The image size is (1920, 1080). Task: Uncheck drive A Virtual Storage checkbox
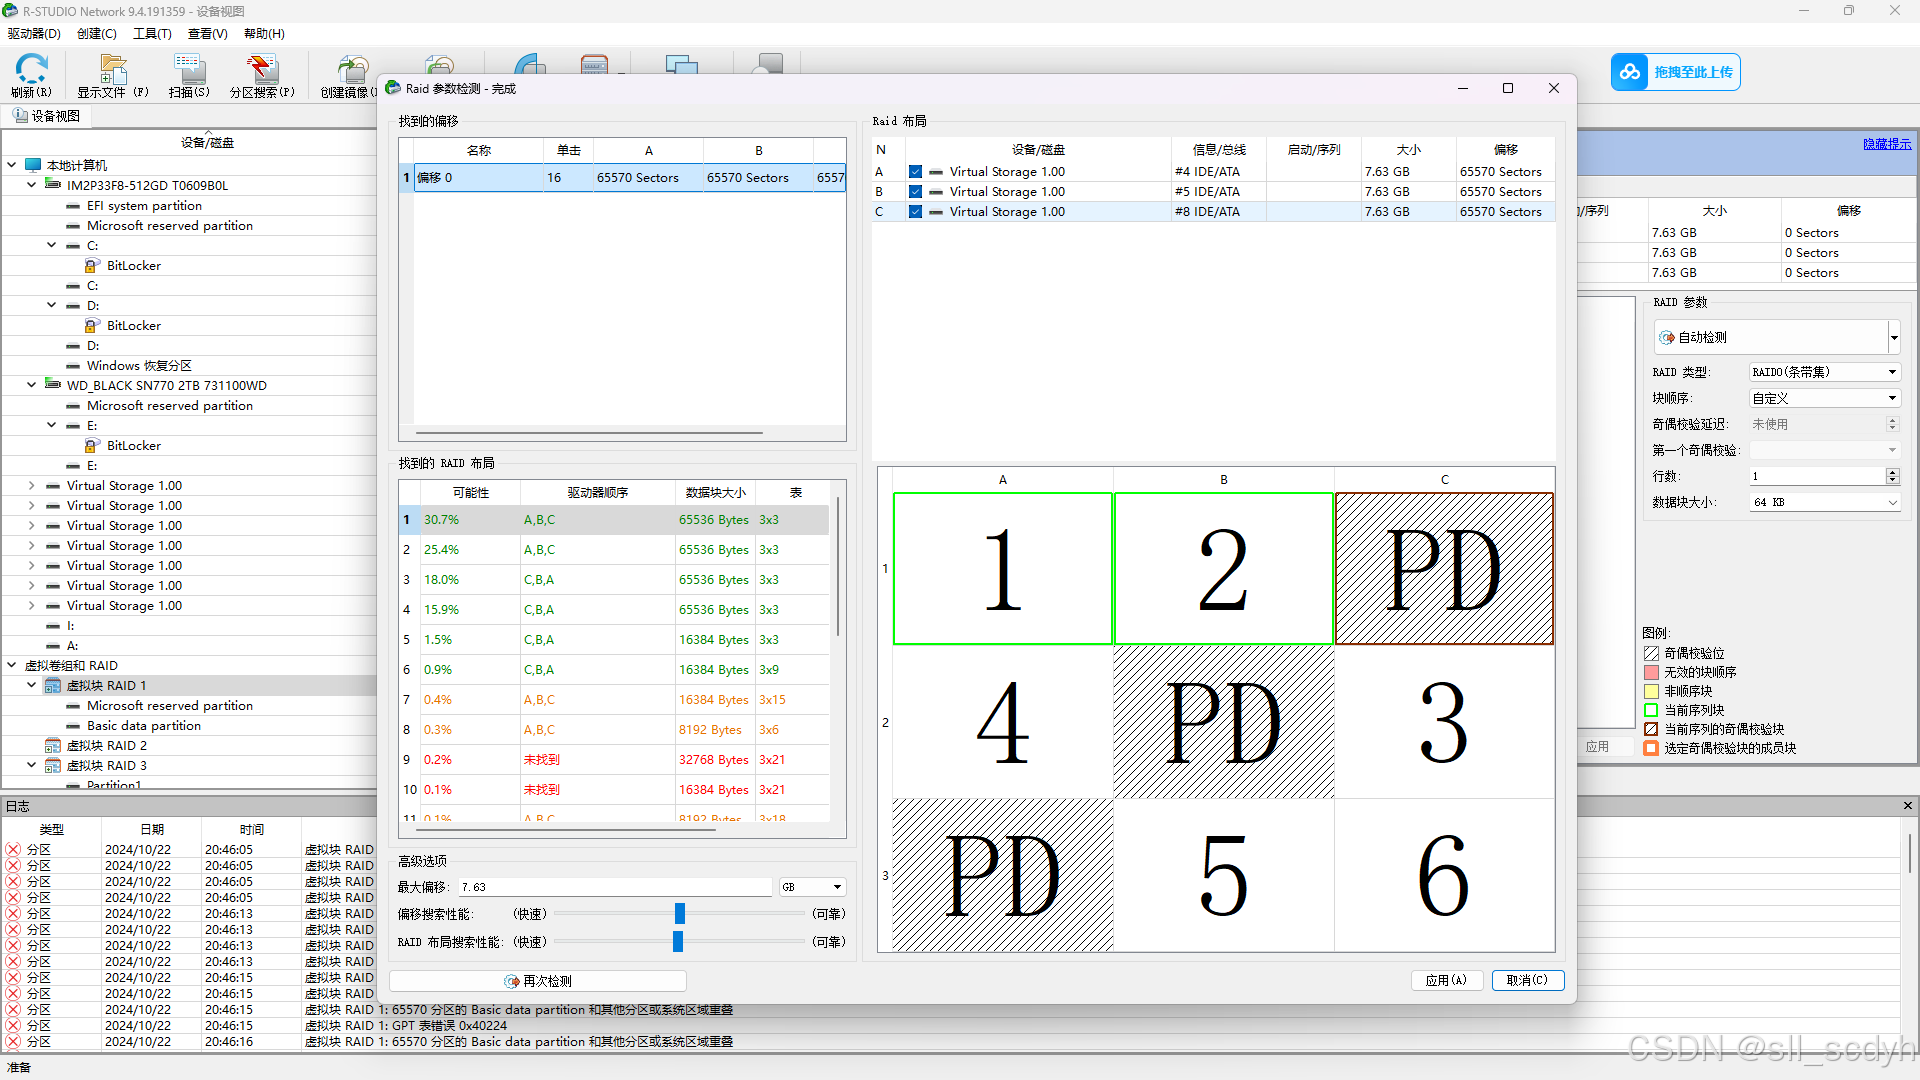pyautogui.click(x=915, y=172)
